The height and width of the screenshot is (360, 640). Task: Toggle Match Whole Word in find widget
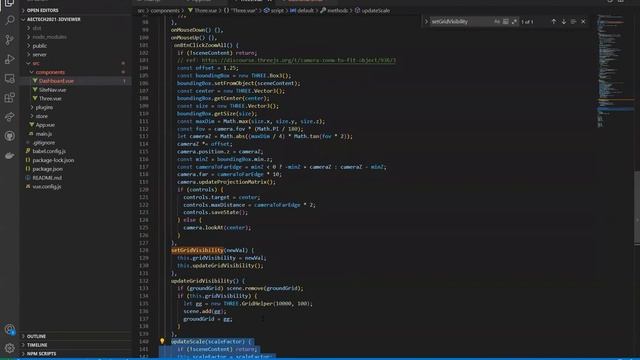pos(506,22)
